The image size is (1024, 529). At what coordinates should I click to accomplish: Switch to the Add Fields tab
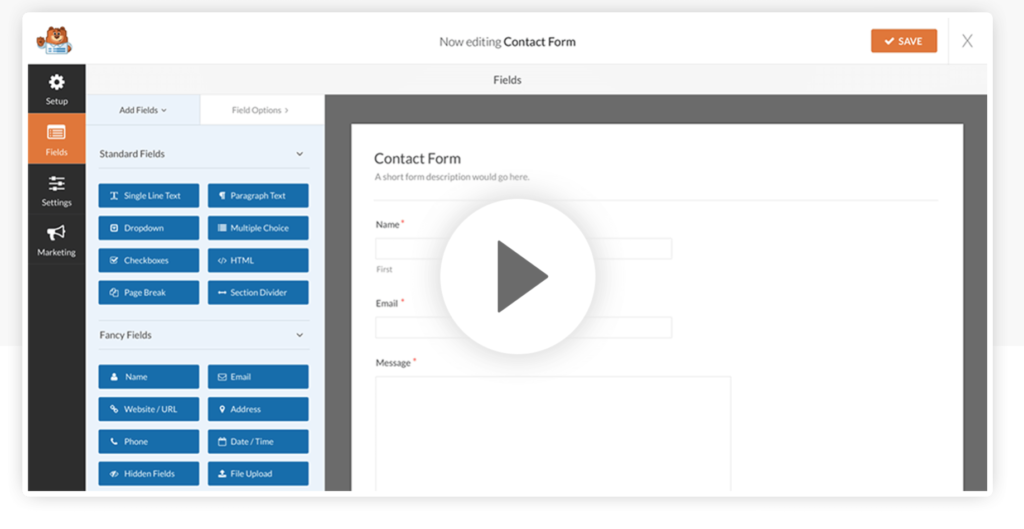pos(143,110)
